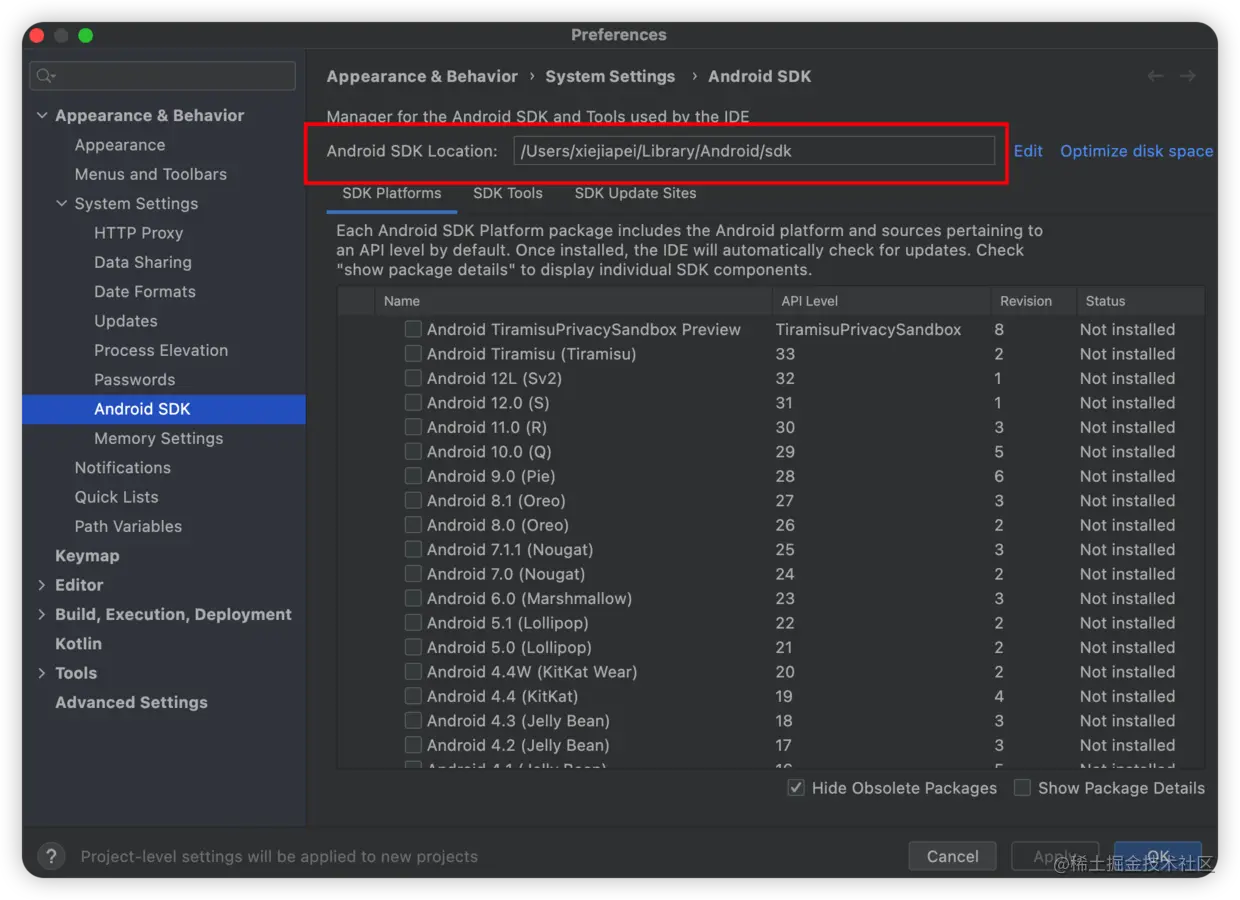This screenshot has width=1240, height=900.
Task: Expand Build, Execution, Deployment section
Action: [x=42, y=614]
